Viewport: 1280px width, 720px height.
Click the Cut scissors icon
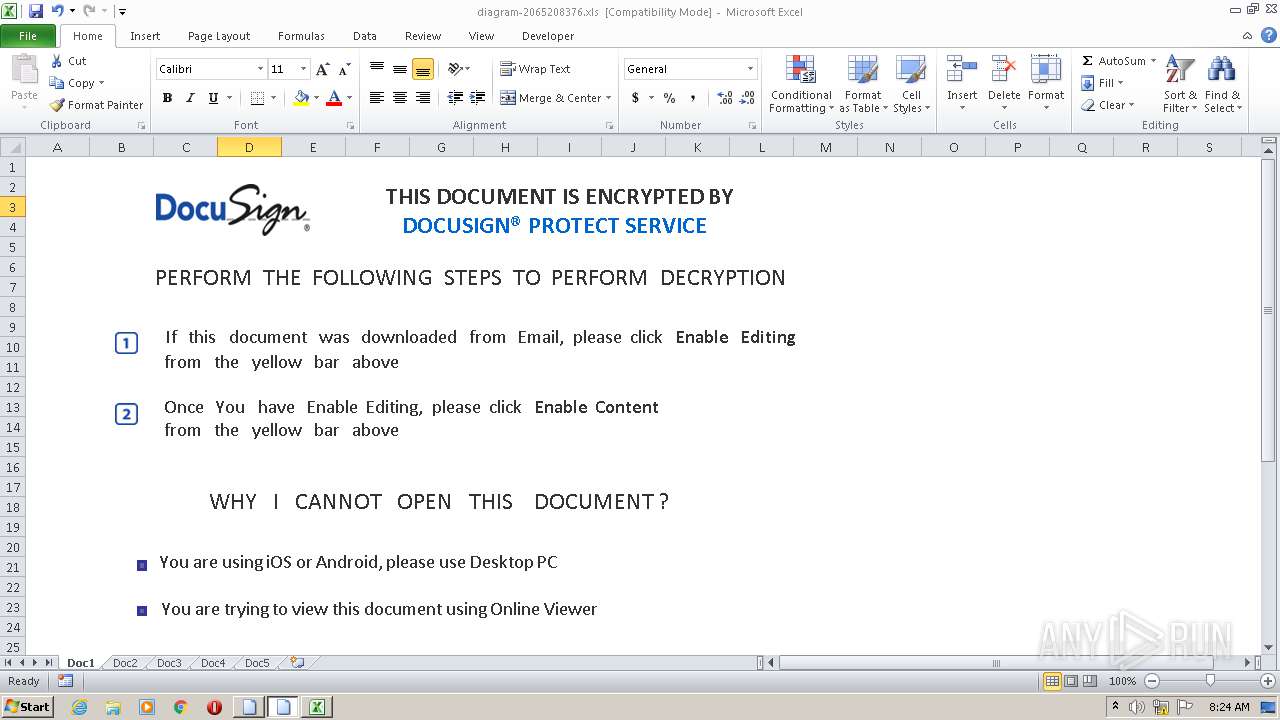[57, 61]
